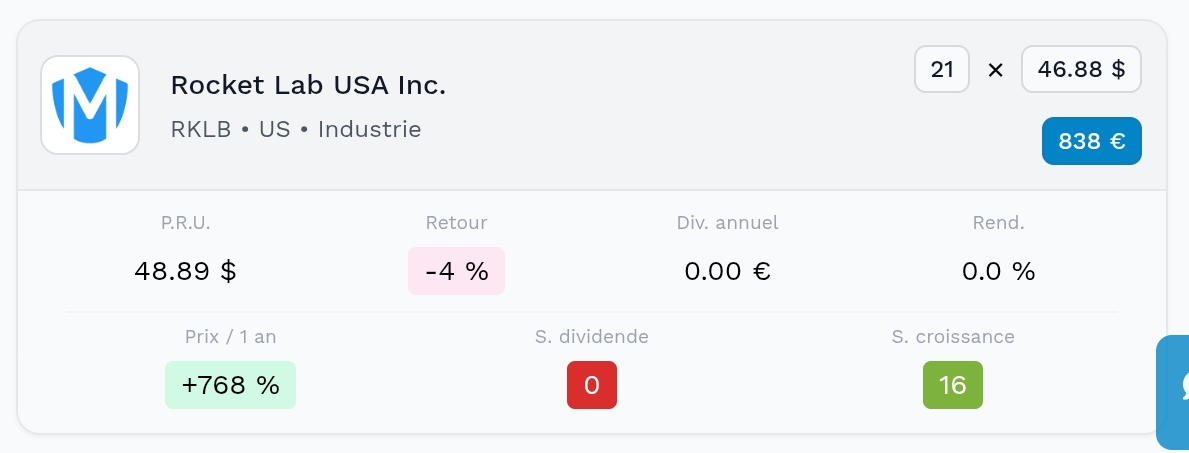Open the chat bubble widget
The width and height of the screenshot is (1189, 453).
(1173, 392)
